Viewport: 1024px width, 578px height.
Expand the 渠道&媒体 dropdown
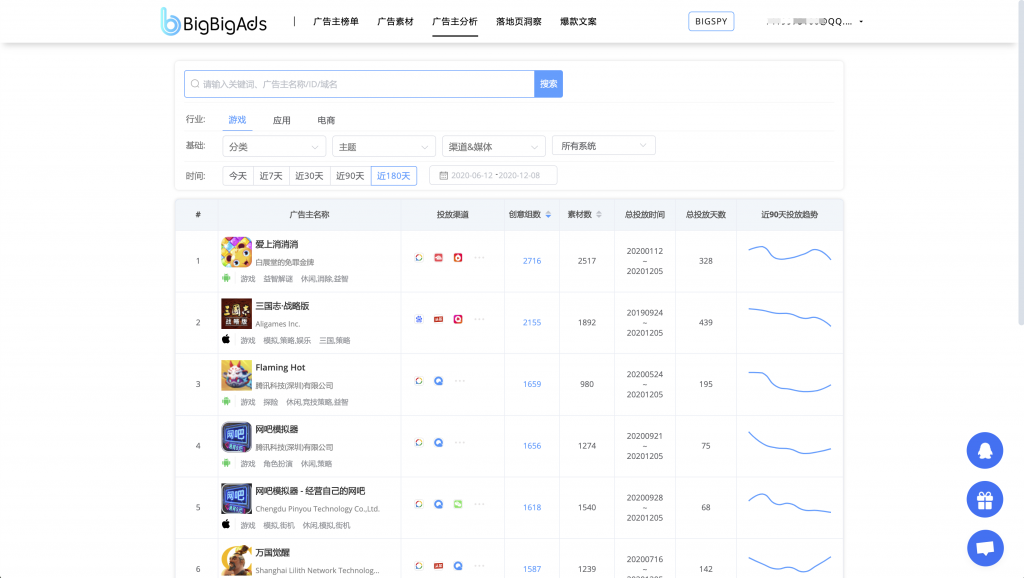(494, 146)
